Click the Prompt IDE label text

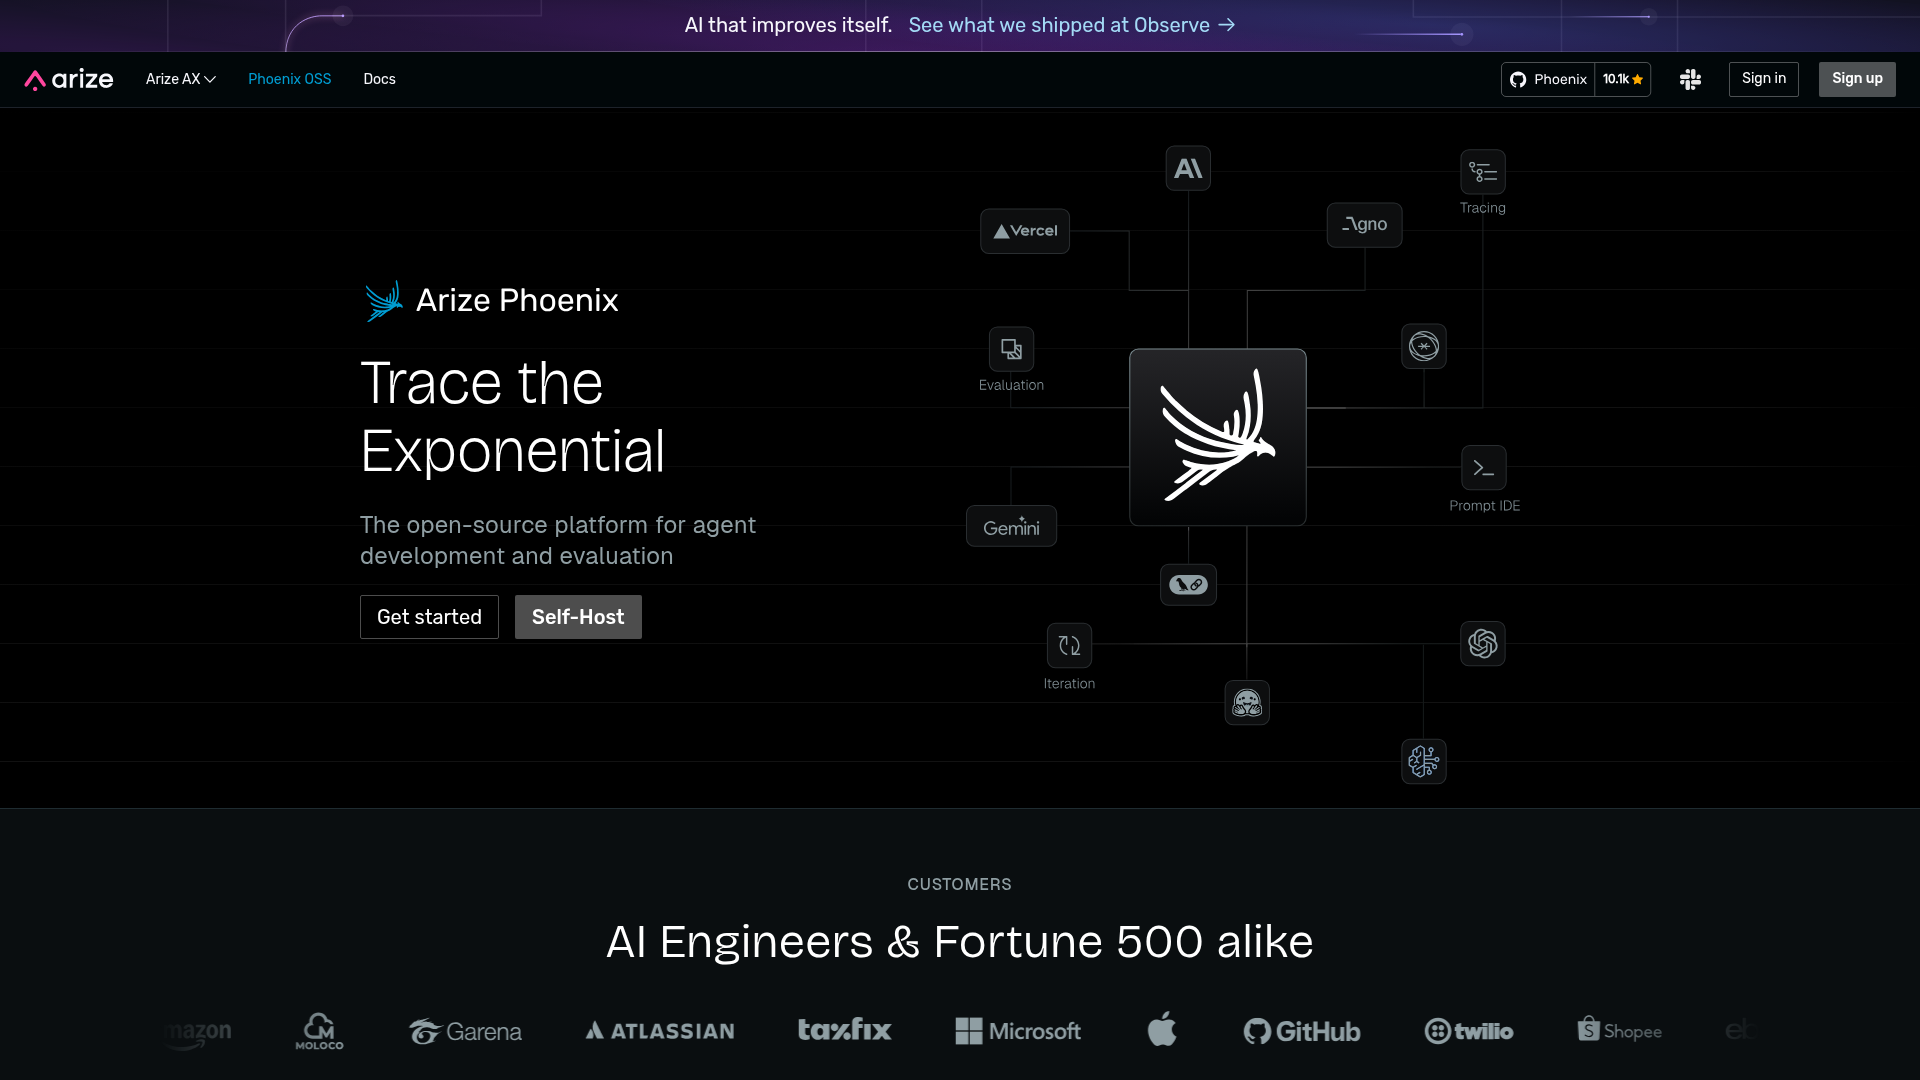coord(1484,506)
